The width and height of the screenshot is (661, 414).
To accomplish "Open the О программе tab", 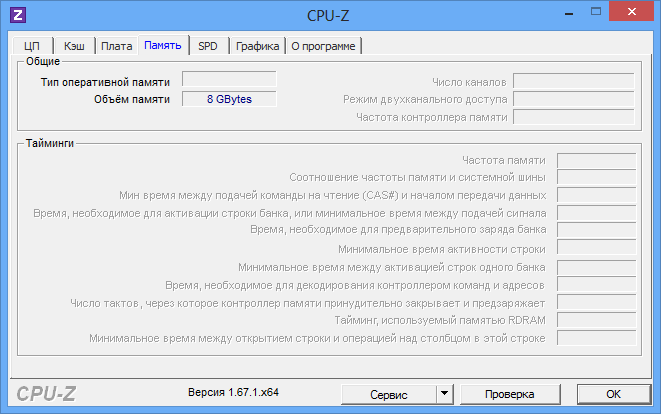I will (x=323, y=46).
